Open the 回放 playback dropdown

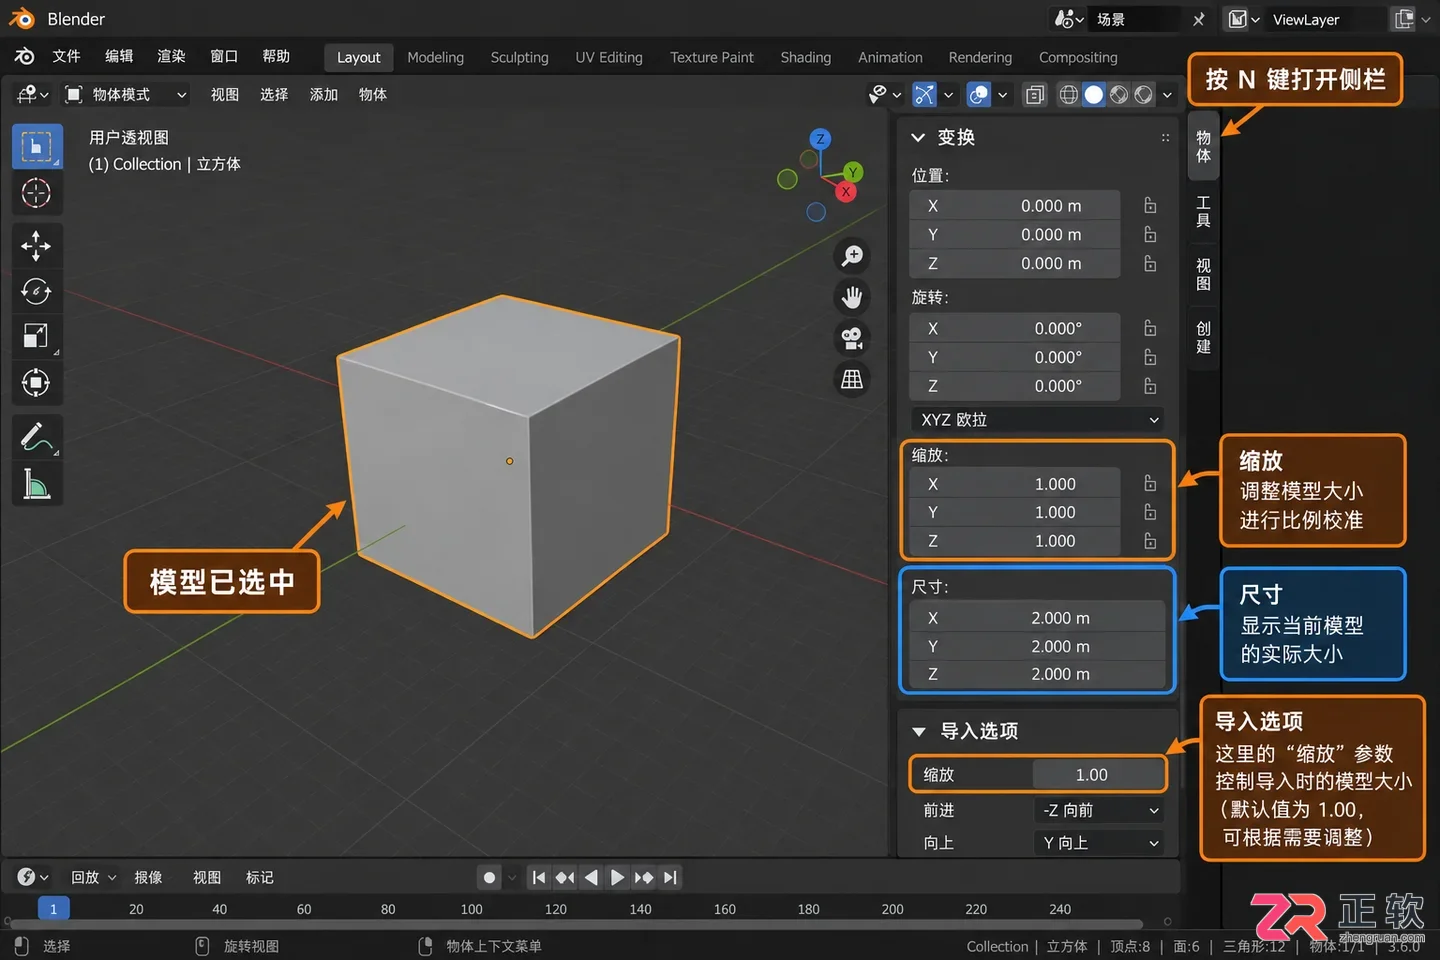coord(93,878)
